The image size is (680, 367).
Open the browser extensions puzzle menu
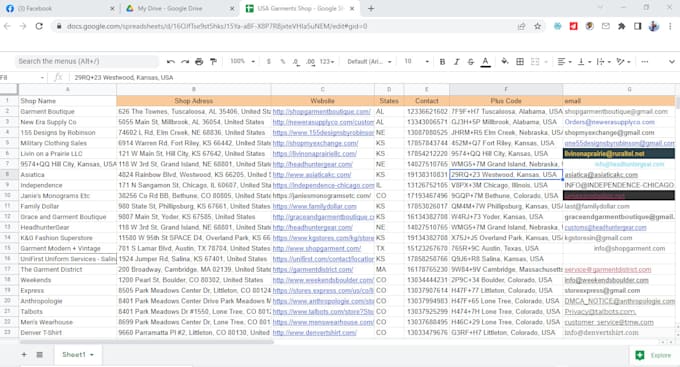tap(621, 26)
